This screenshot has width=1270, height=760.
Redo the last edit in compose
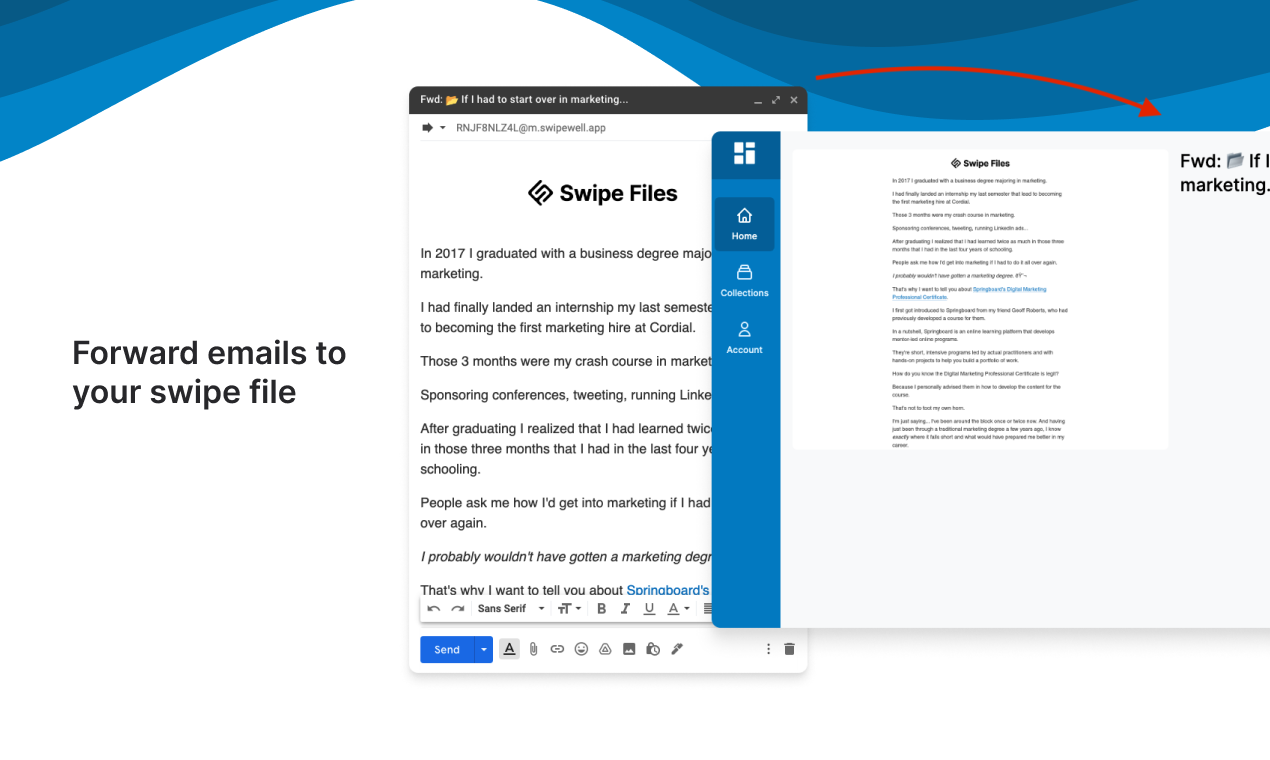click(x=457, y=608)
